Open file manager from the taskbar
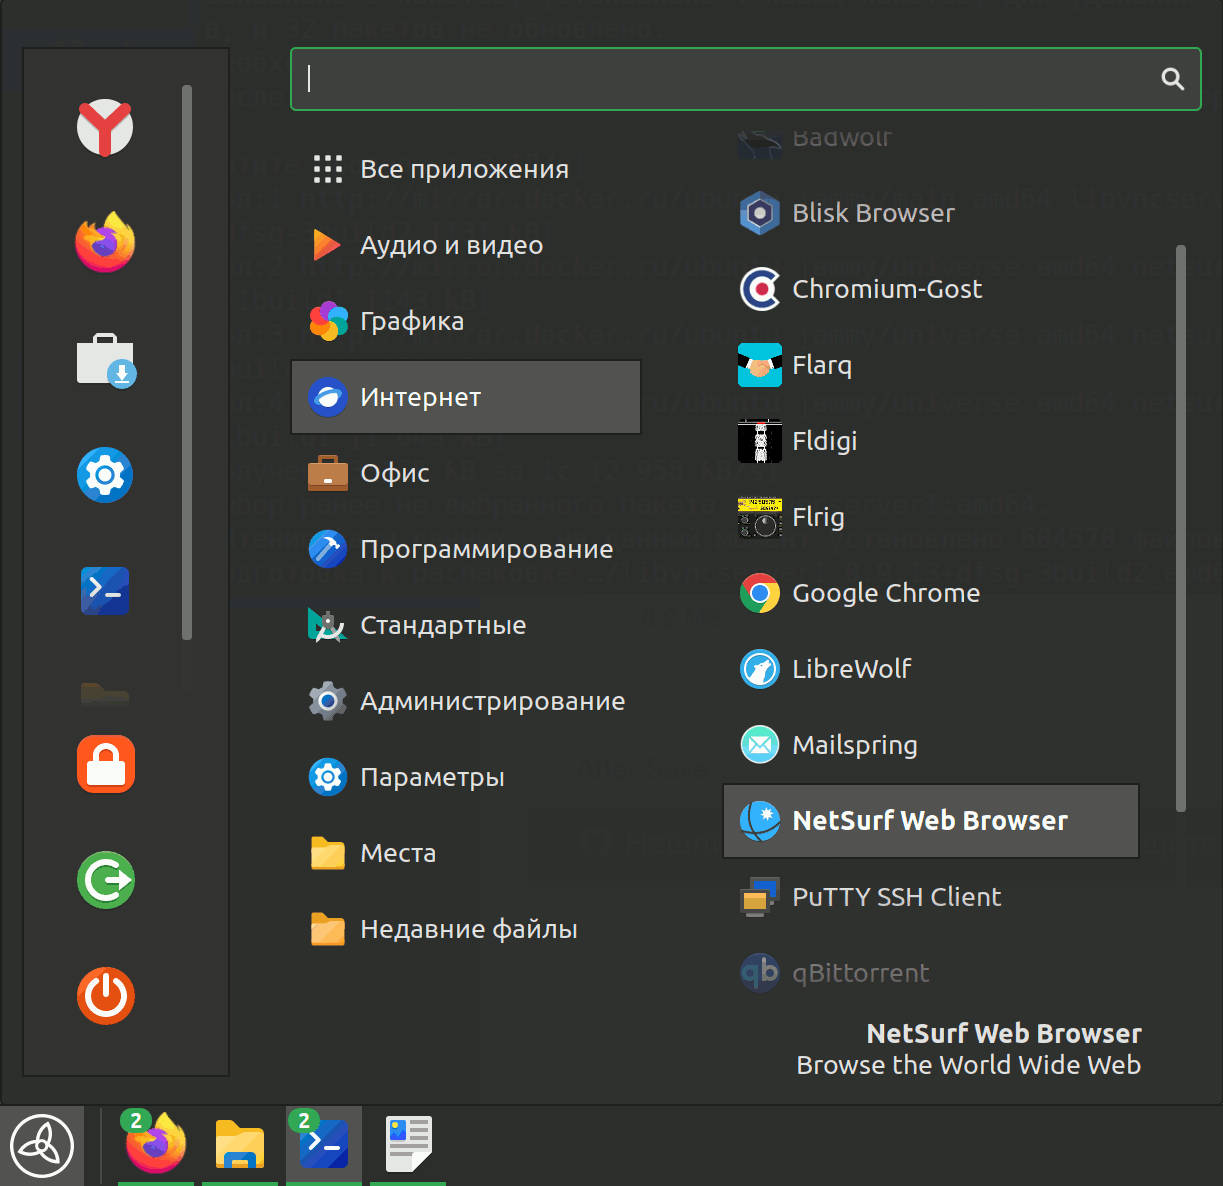 point(240,1145)
